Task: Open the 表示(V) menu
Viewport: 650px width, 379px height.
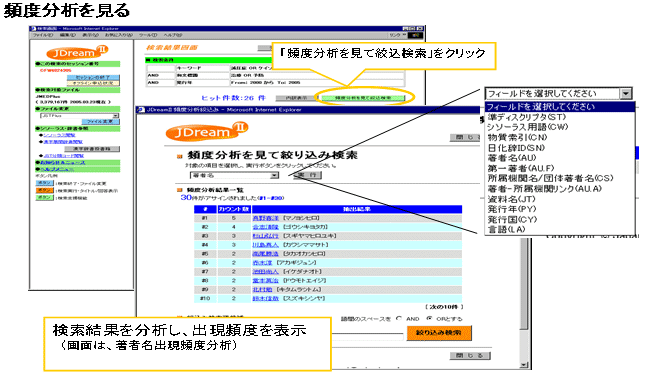Action: (90, 35)
